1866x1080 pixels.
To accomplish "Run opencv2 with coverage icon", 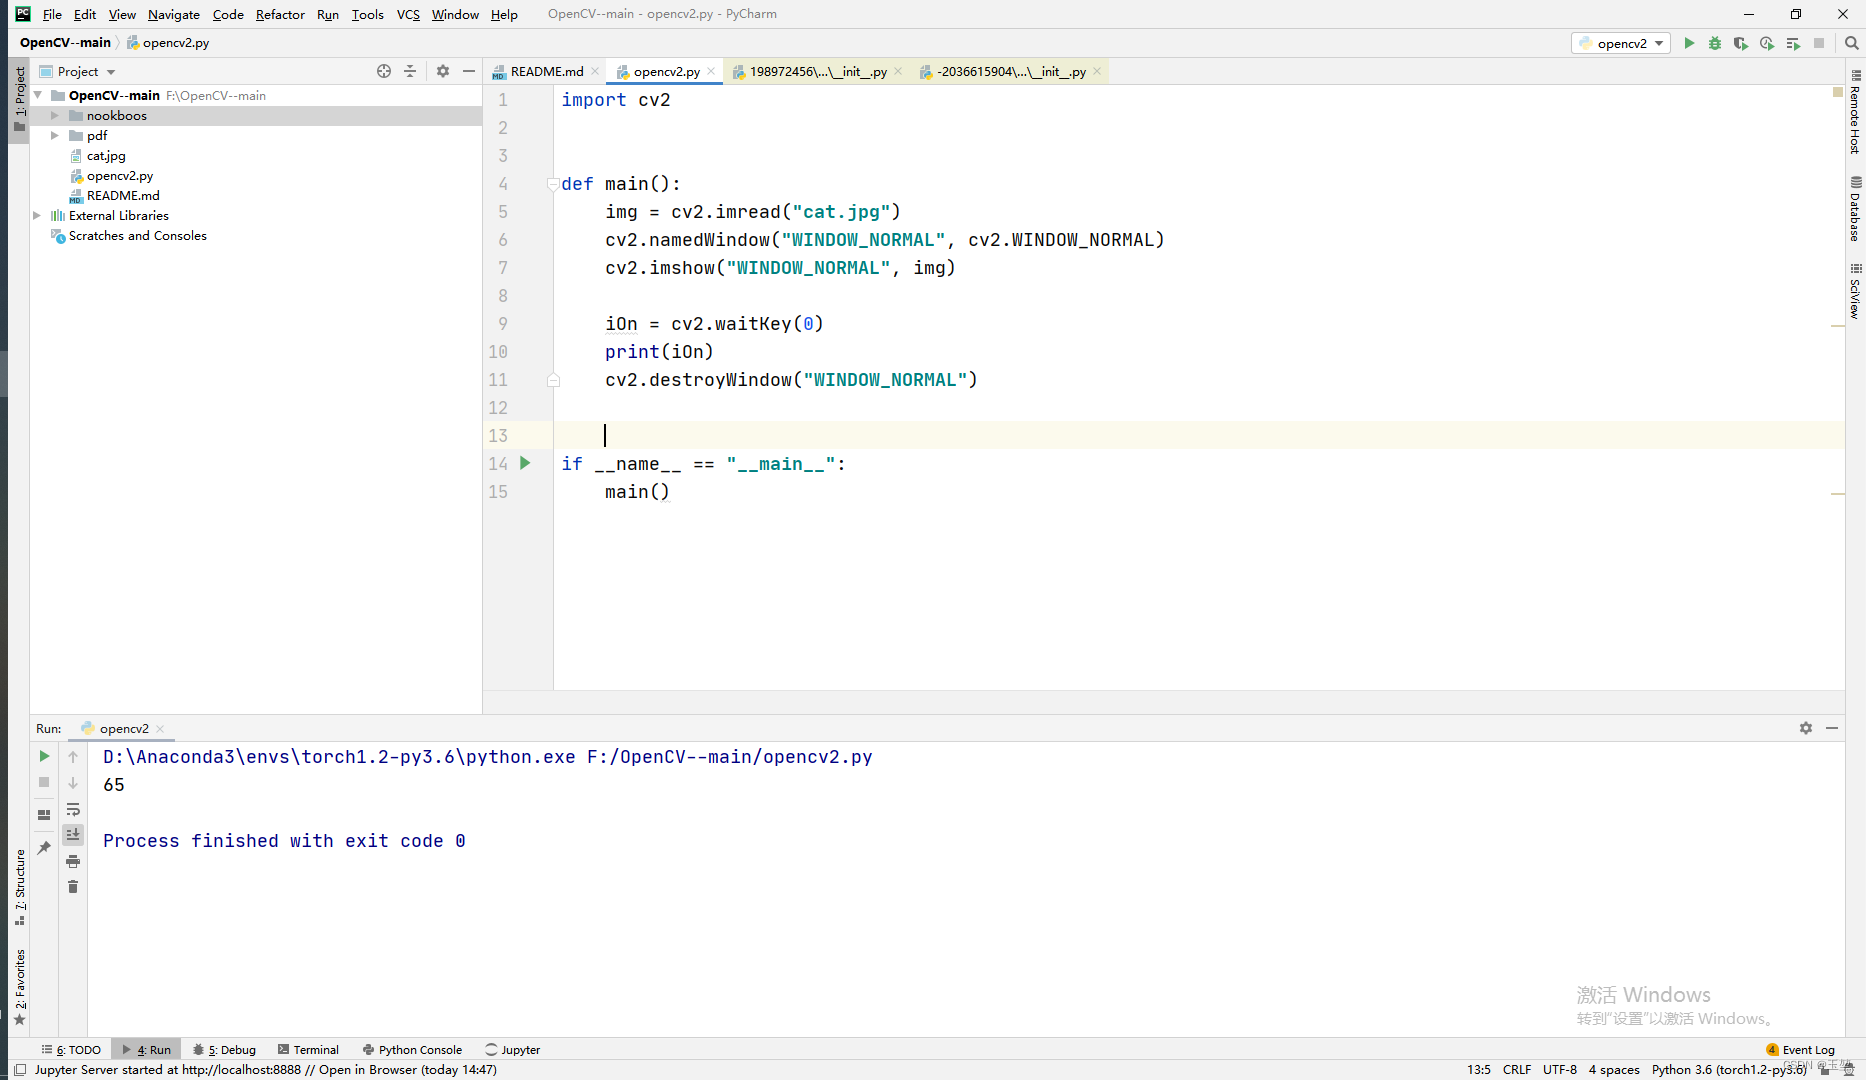I will 1741,43.
